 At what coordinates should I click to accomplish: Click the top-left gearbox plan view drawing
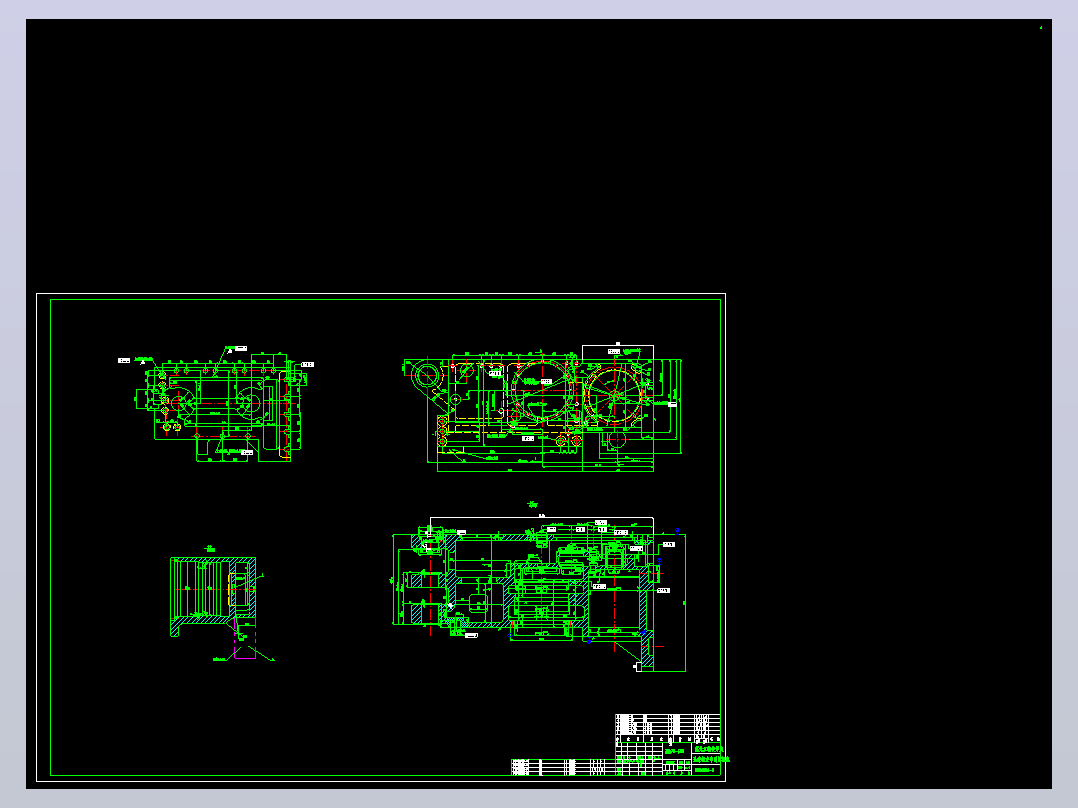click(215, 404)
